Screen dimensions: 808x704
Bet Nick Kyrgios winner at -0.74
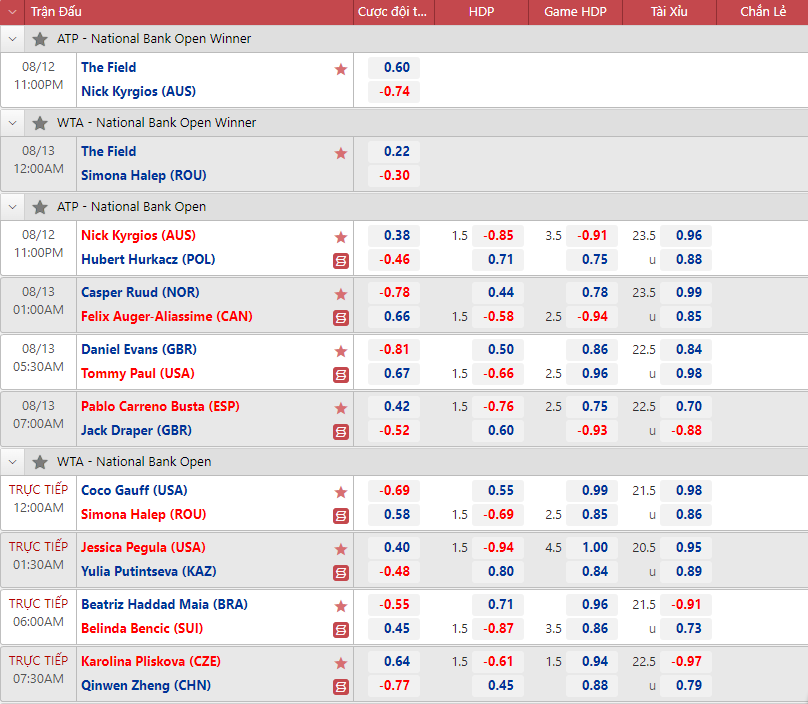(x=394, y=92)
